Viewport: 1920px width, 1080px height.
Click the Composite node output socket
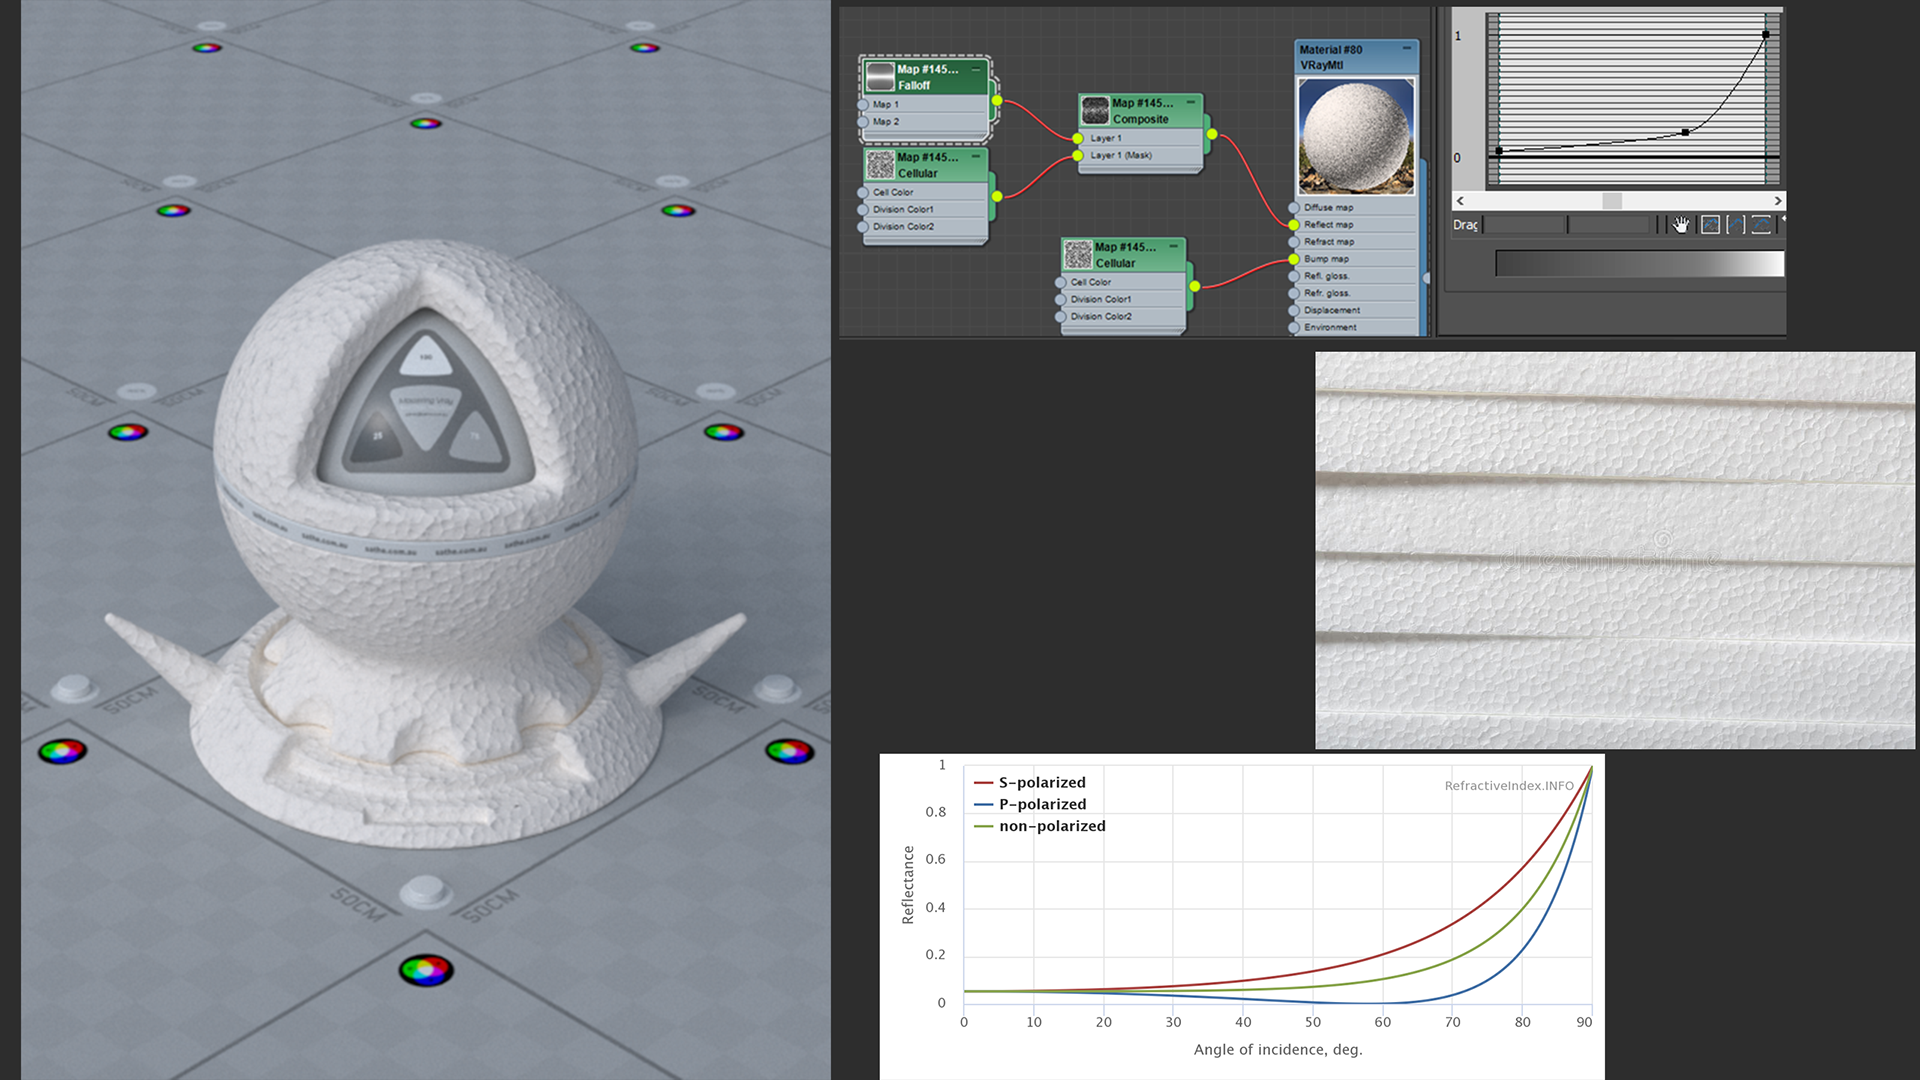tap(1212, 134)
